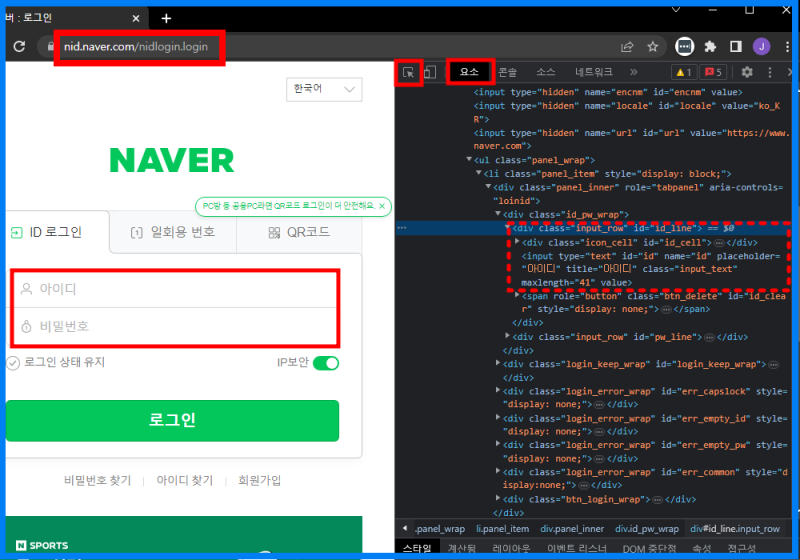Viewport: 800px width, 560px height.
Task: Close the QR code tooltip
Action: tap(382, 206)
